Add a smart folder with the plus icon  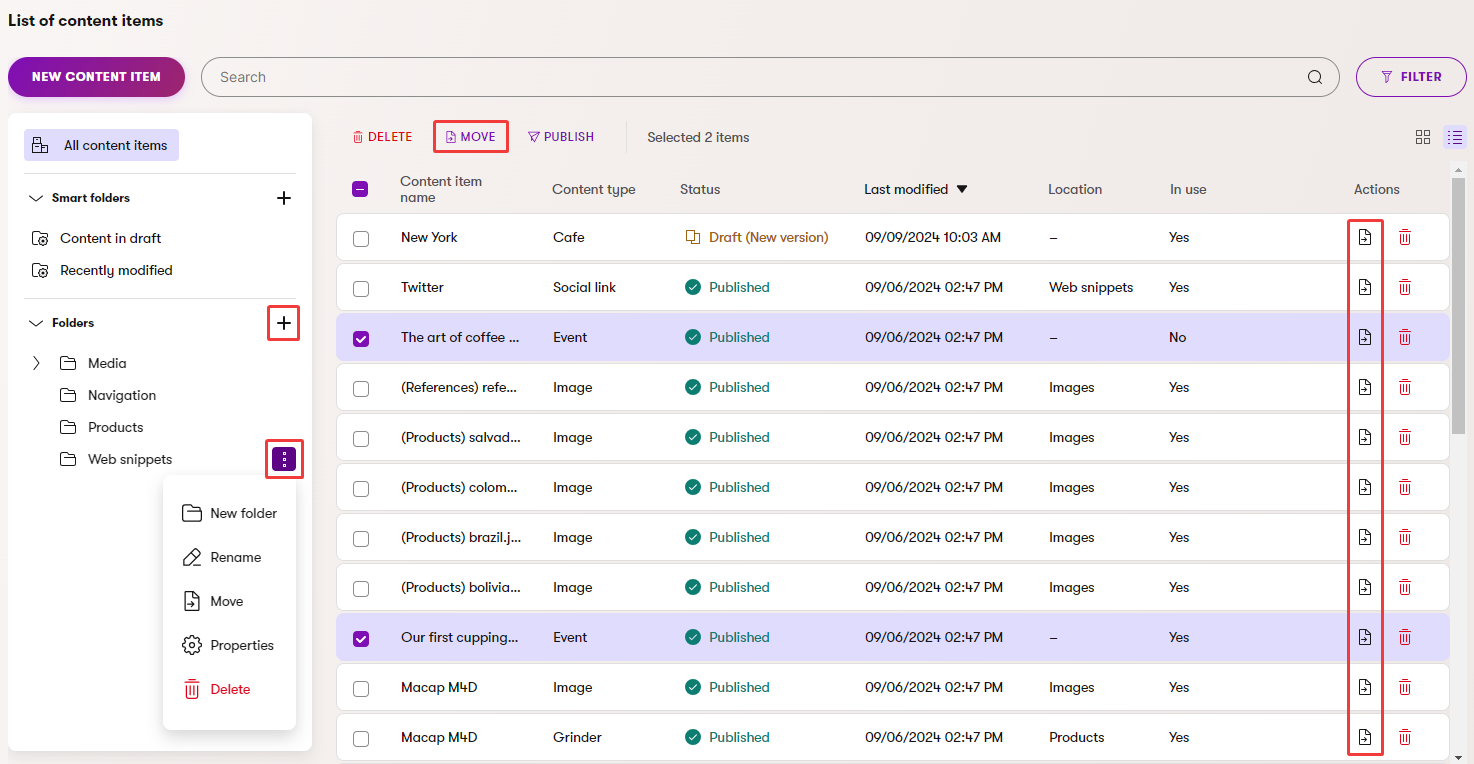pyautogui.click(x=284, y=198)
